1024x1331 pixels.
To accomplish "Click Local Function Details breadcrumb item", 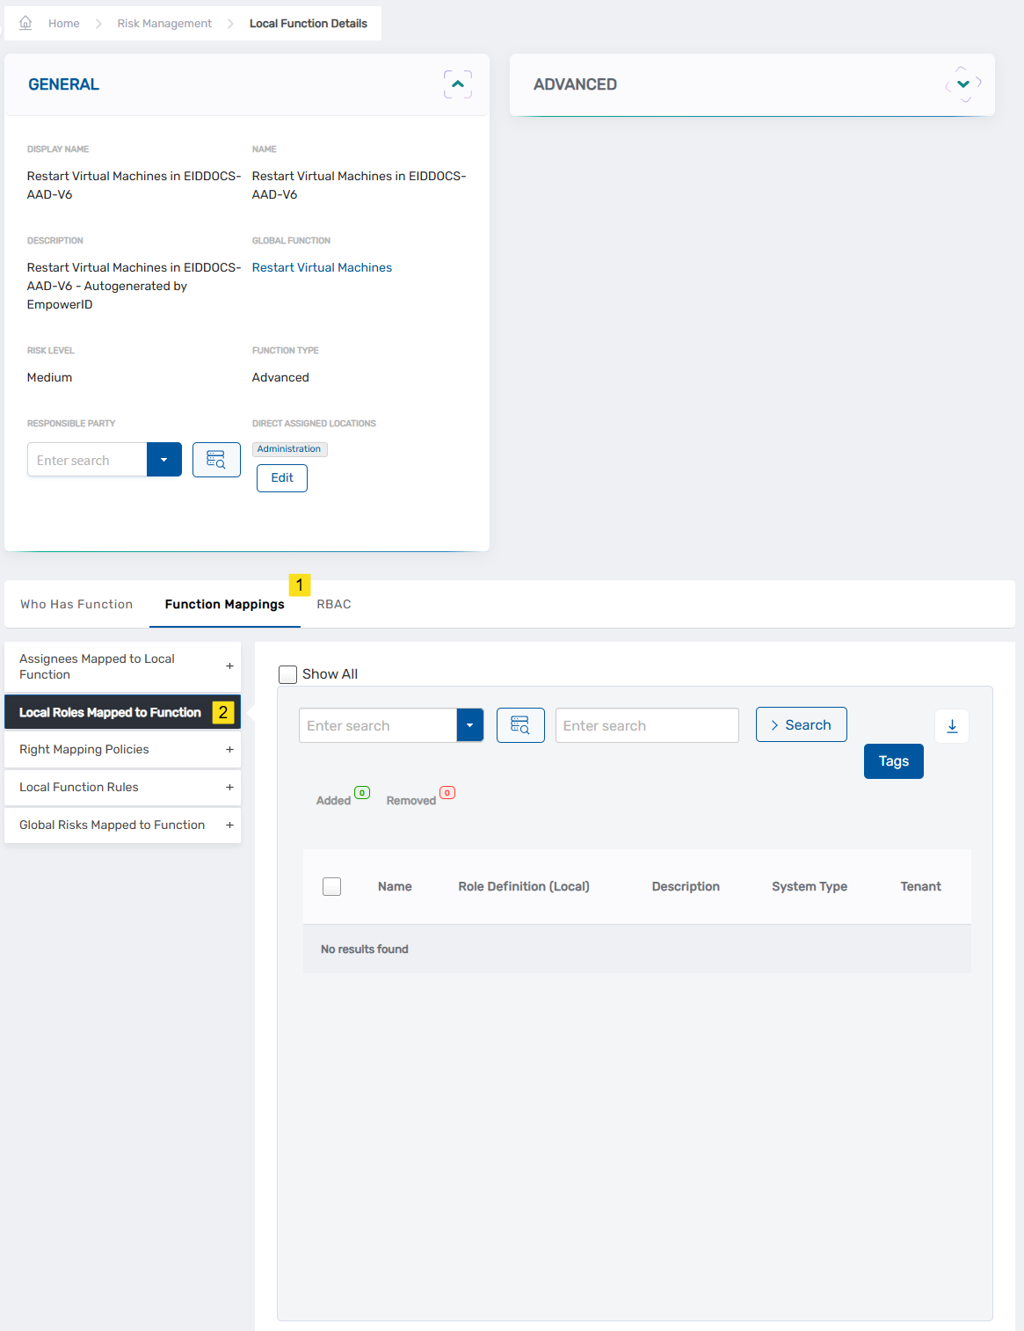I will tap(308, 23).
